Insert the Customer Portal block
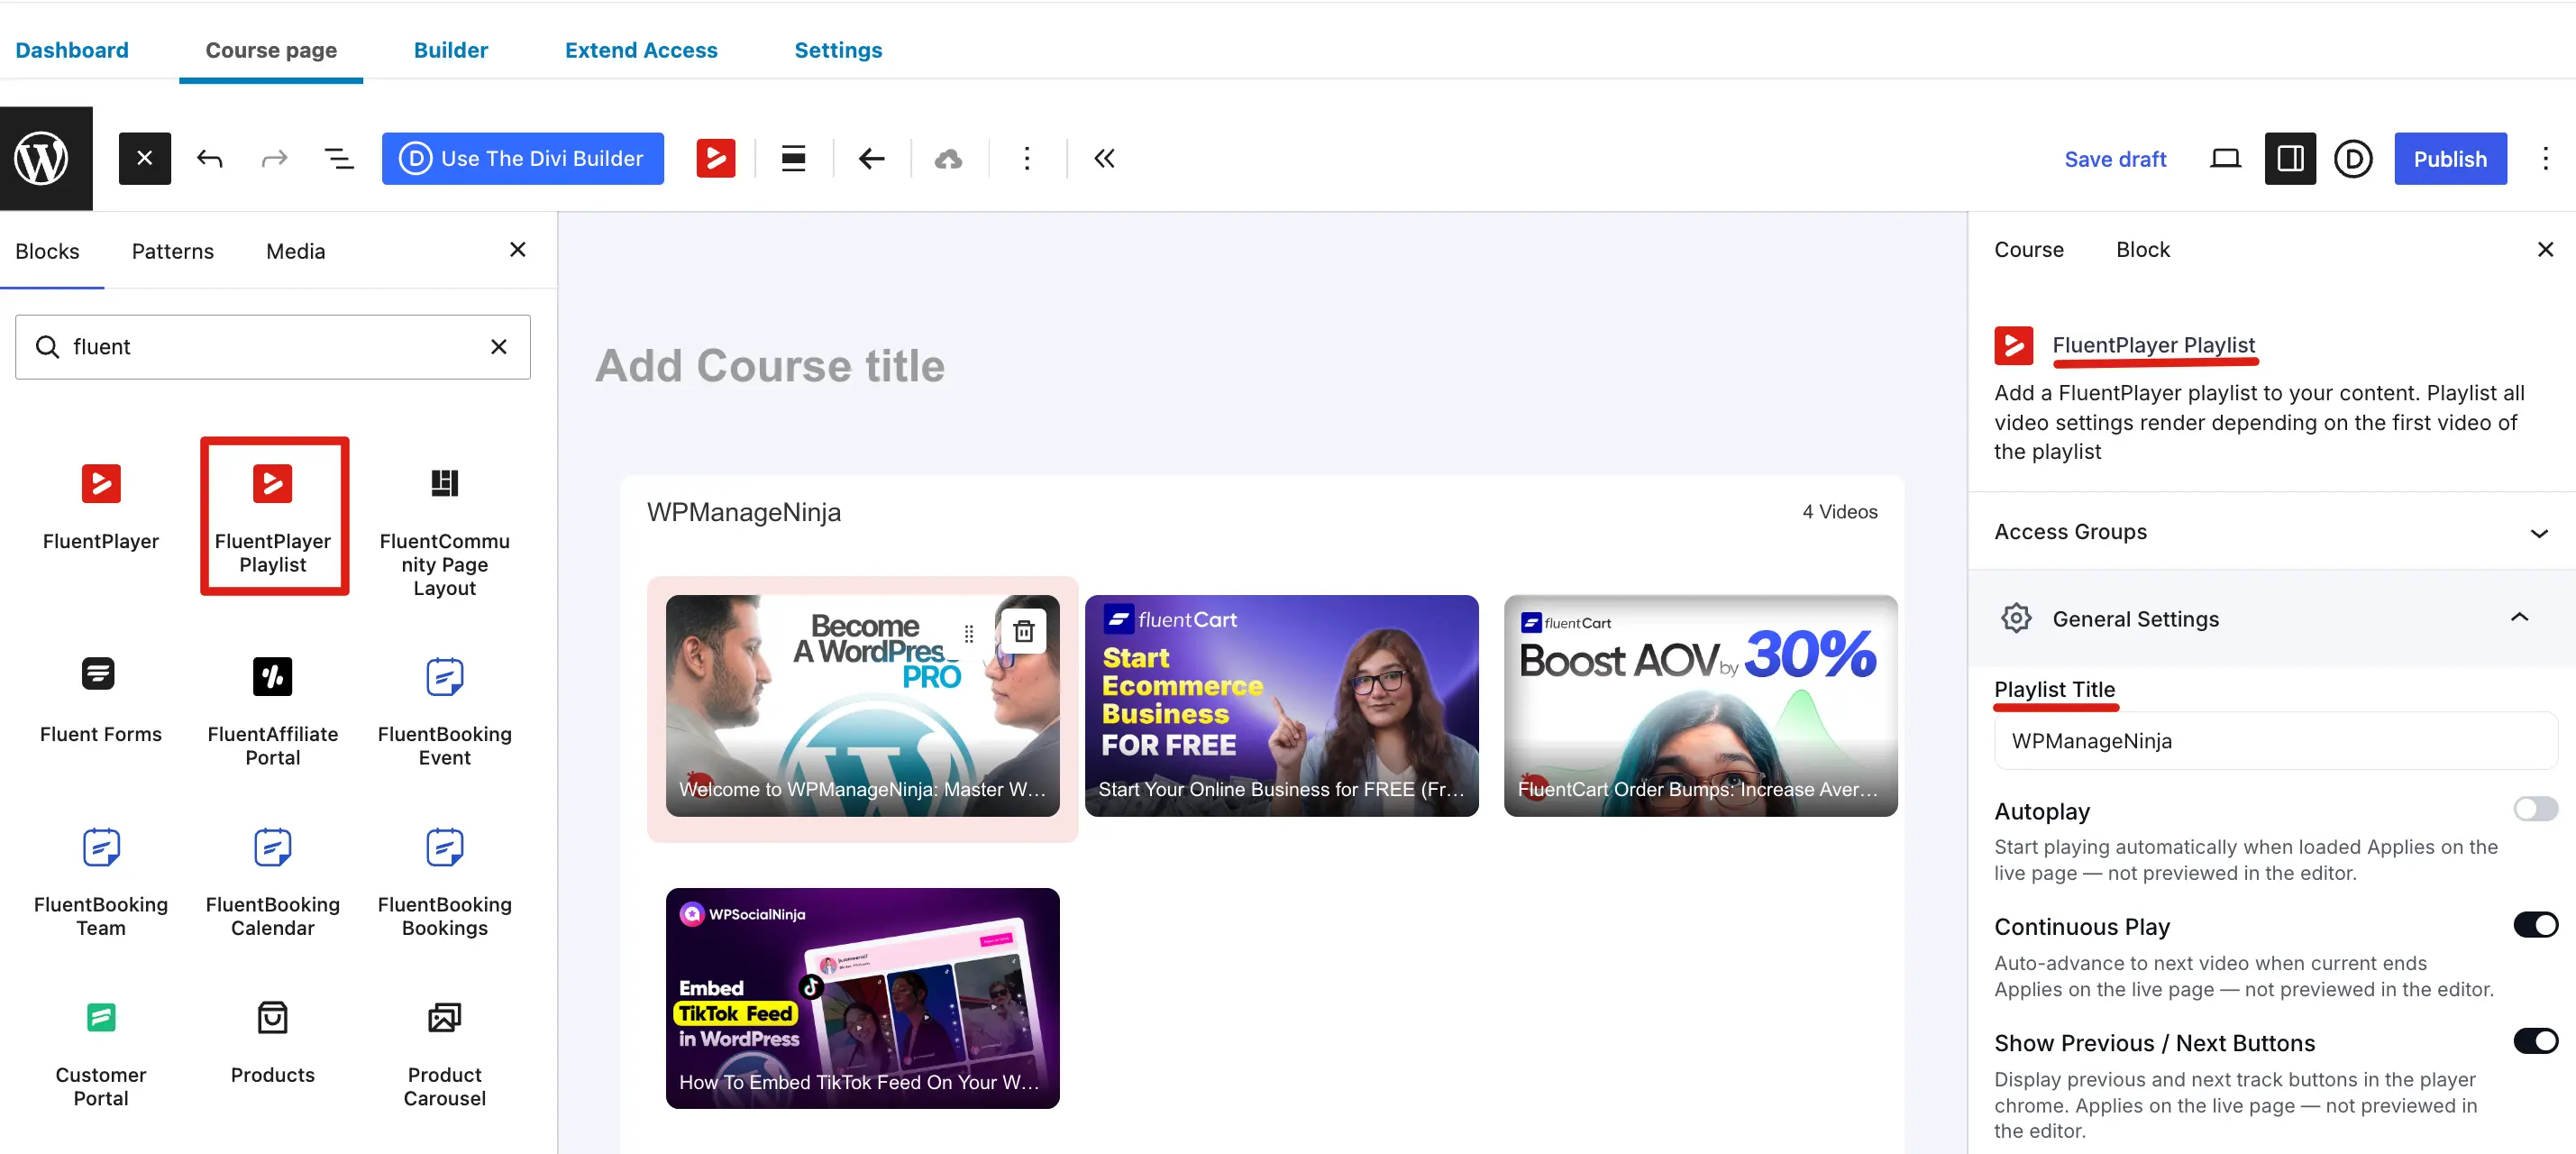 101,1053
